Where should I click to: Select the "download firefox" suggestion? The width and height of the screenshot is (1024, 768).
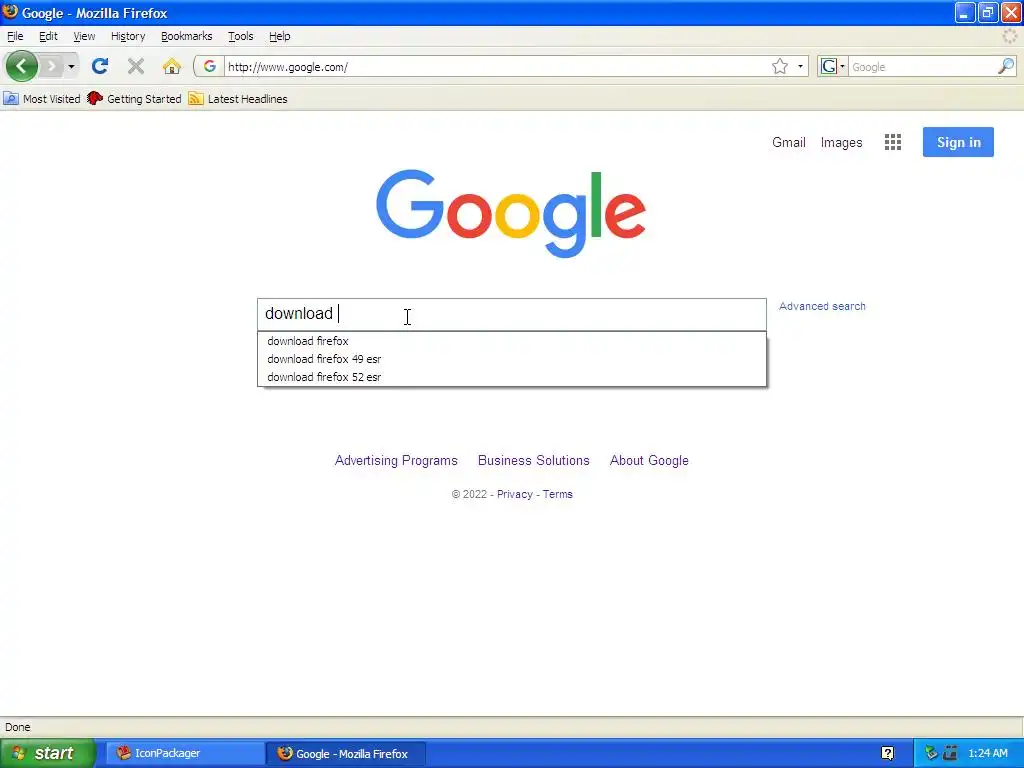[x=511, y=341]
